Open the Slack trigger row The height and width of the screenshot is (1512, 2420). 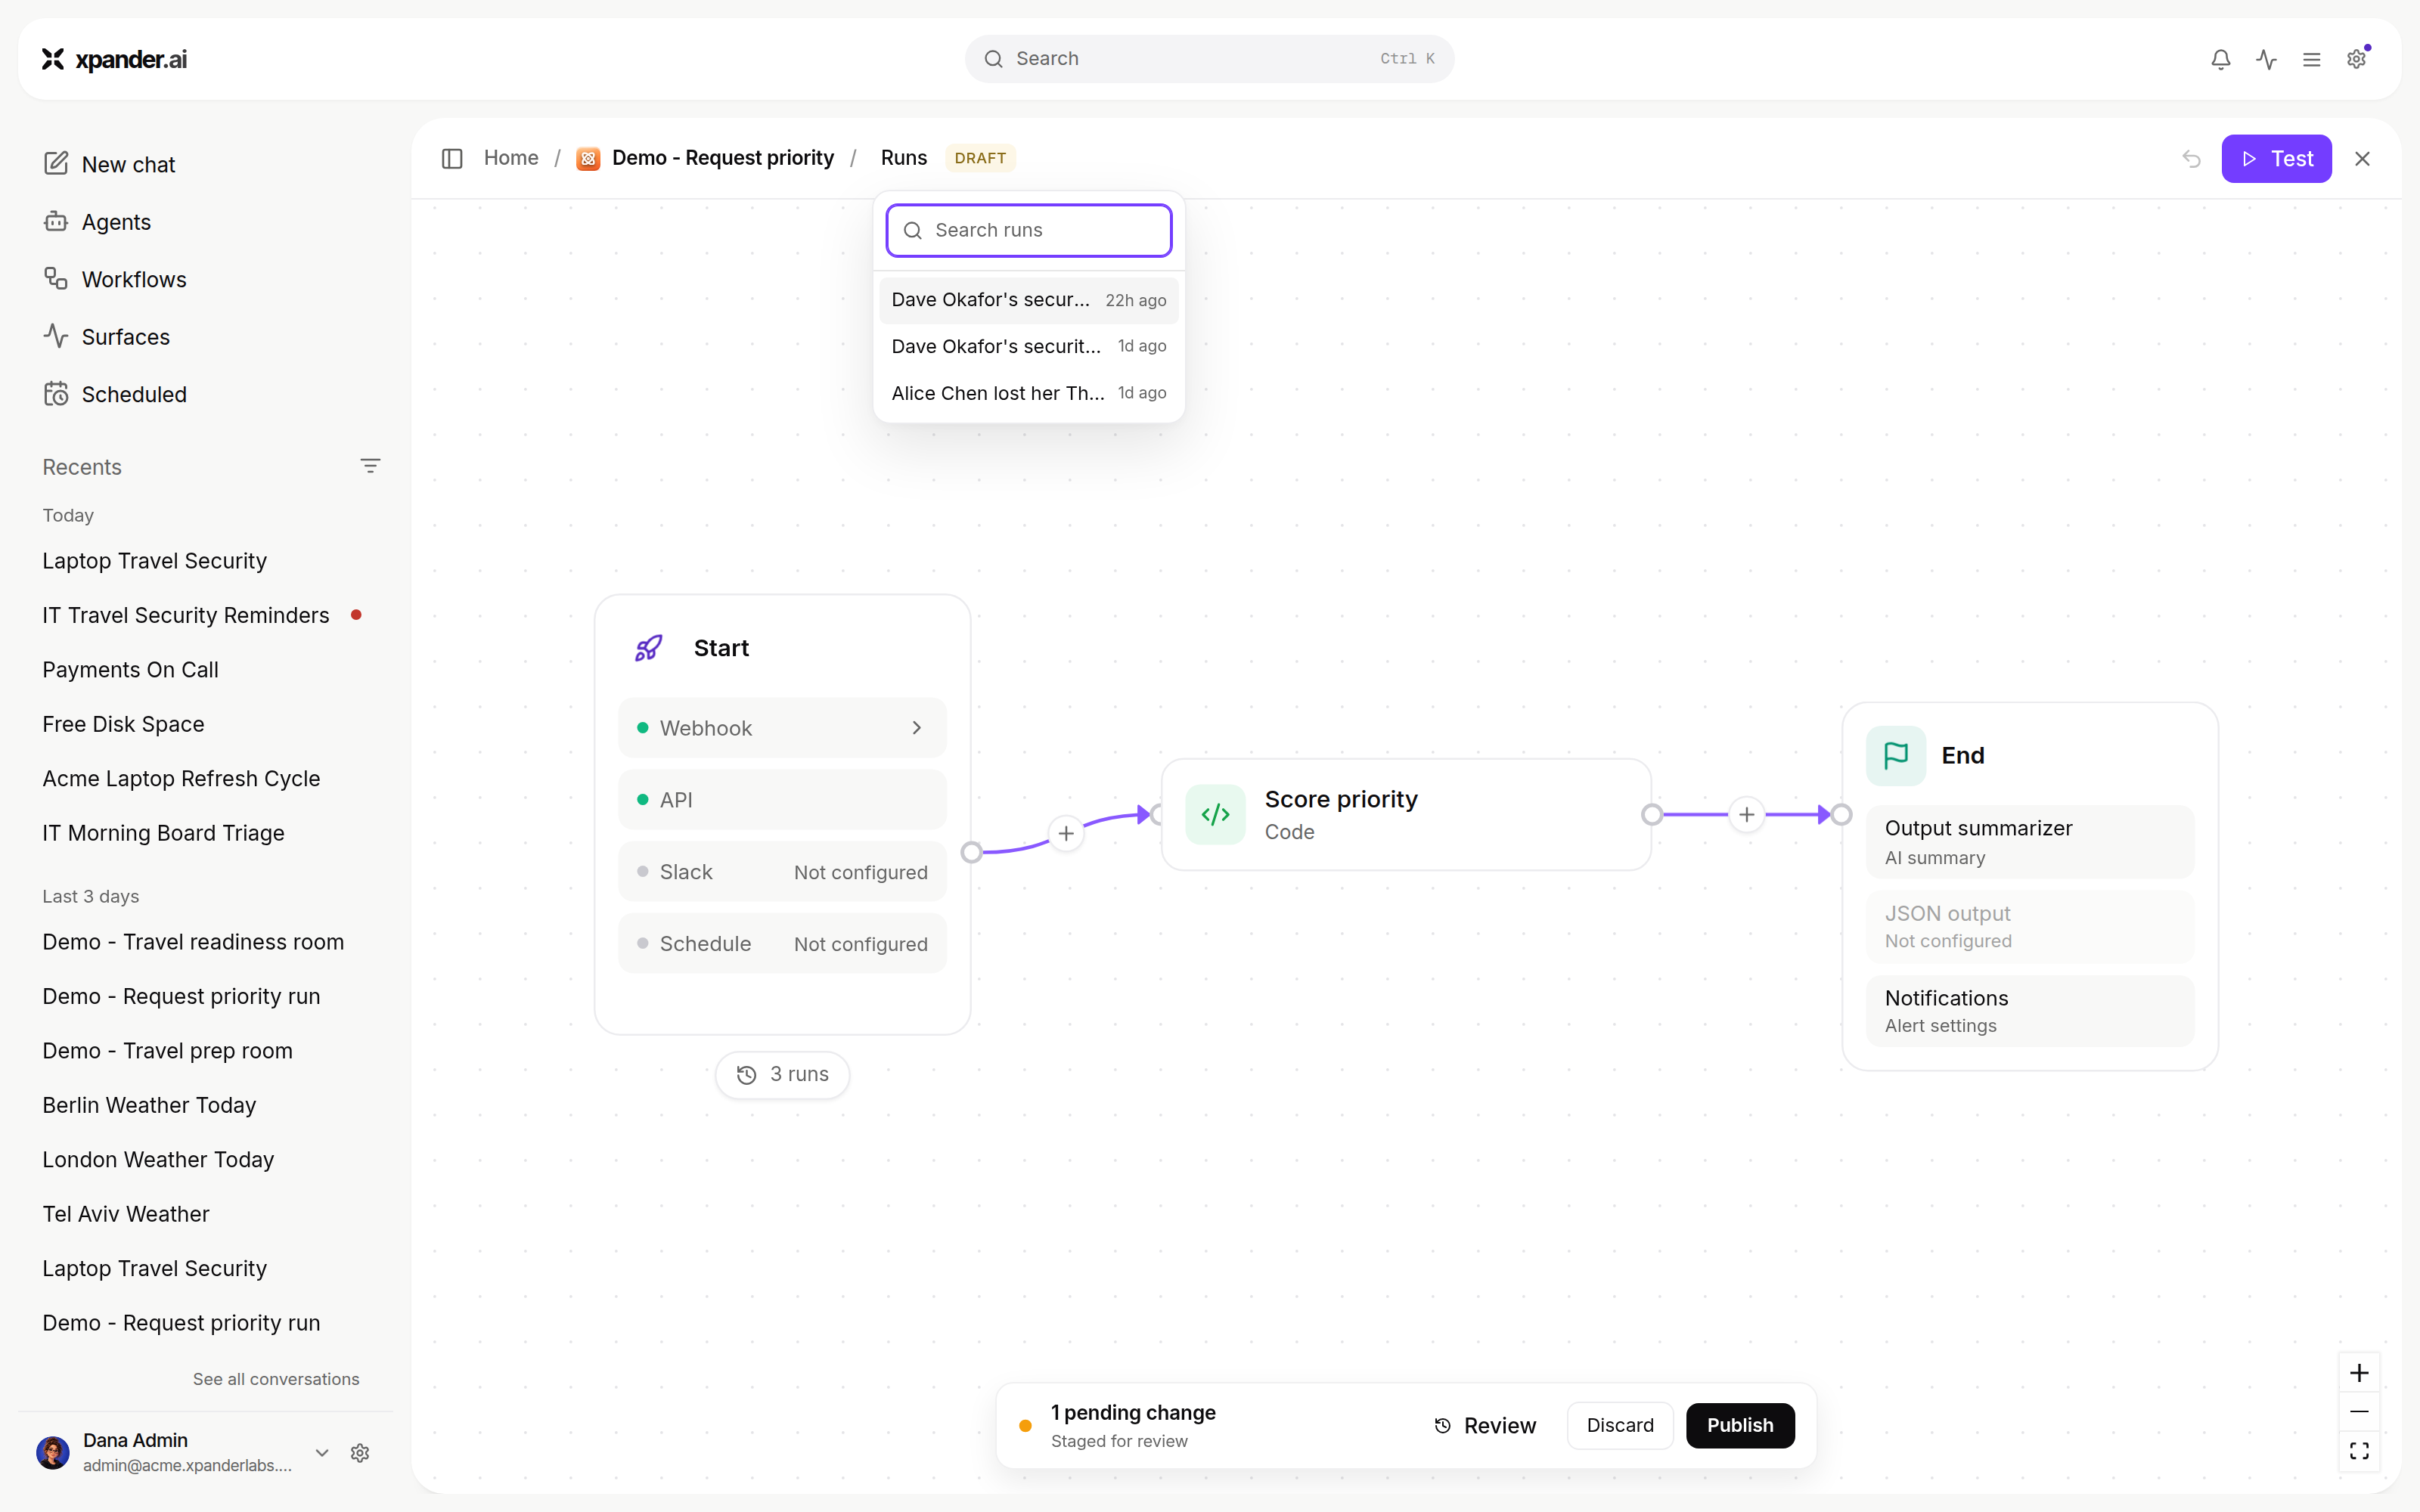point(782,872)
